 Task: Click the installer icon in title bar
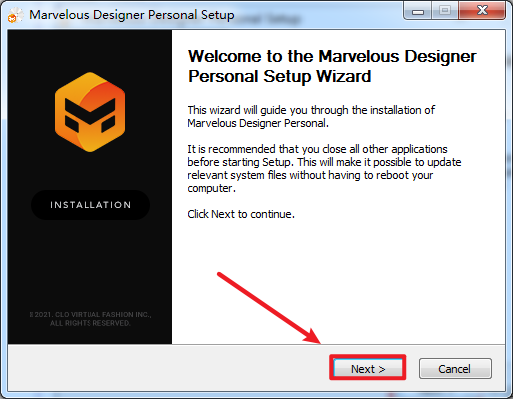15,15
